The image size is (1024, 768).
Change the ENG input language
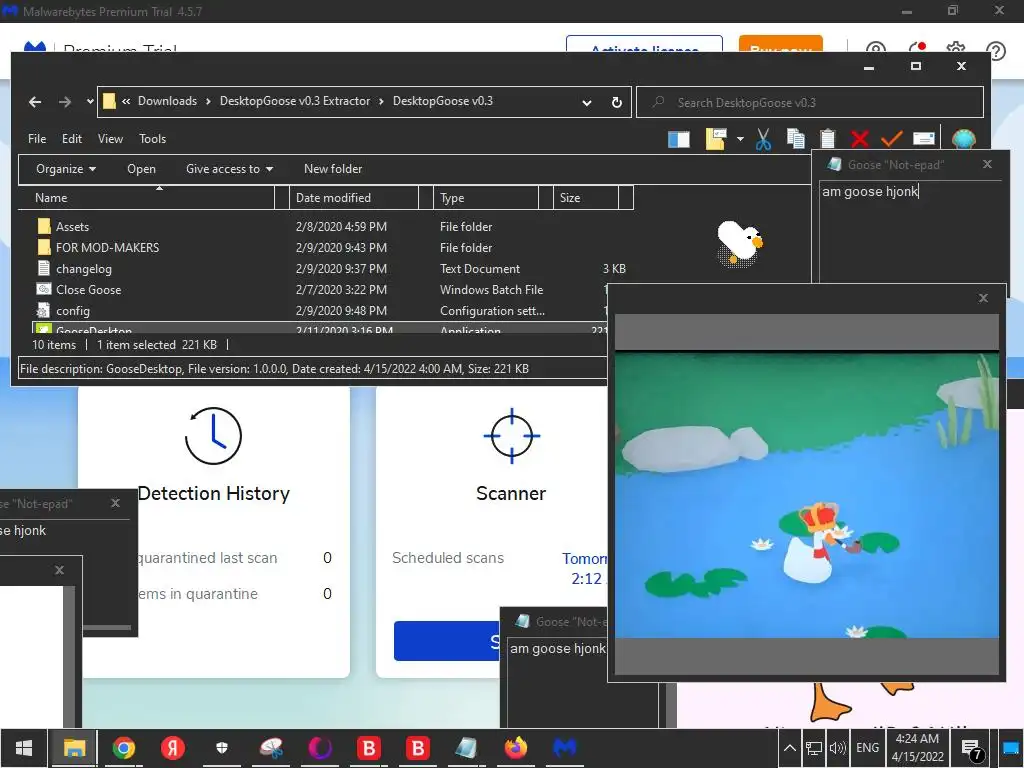pos(867,748)
